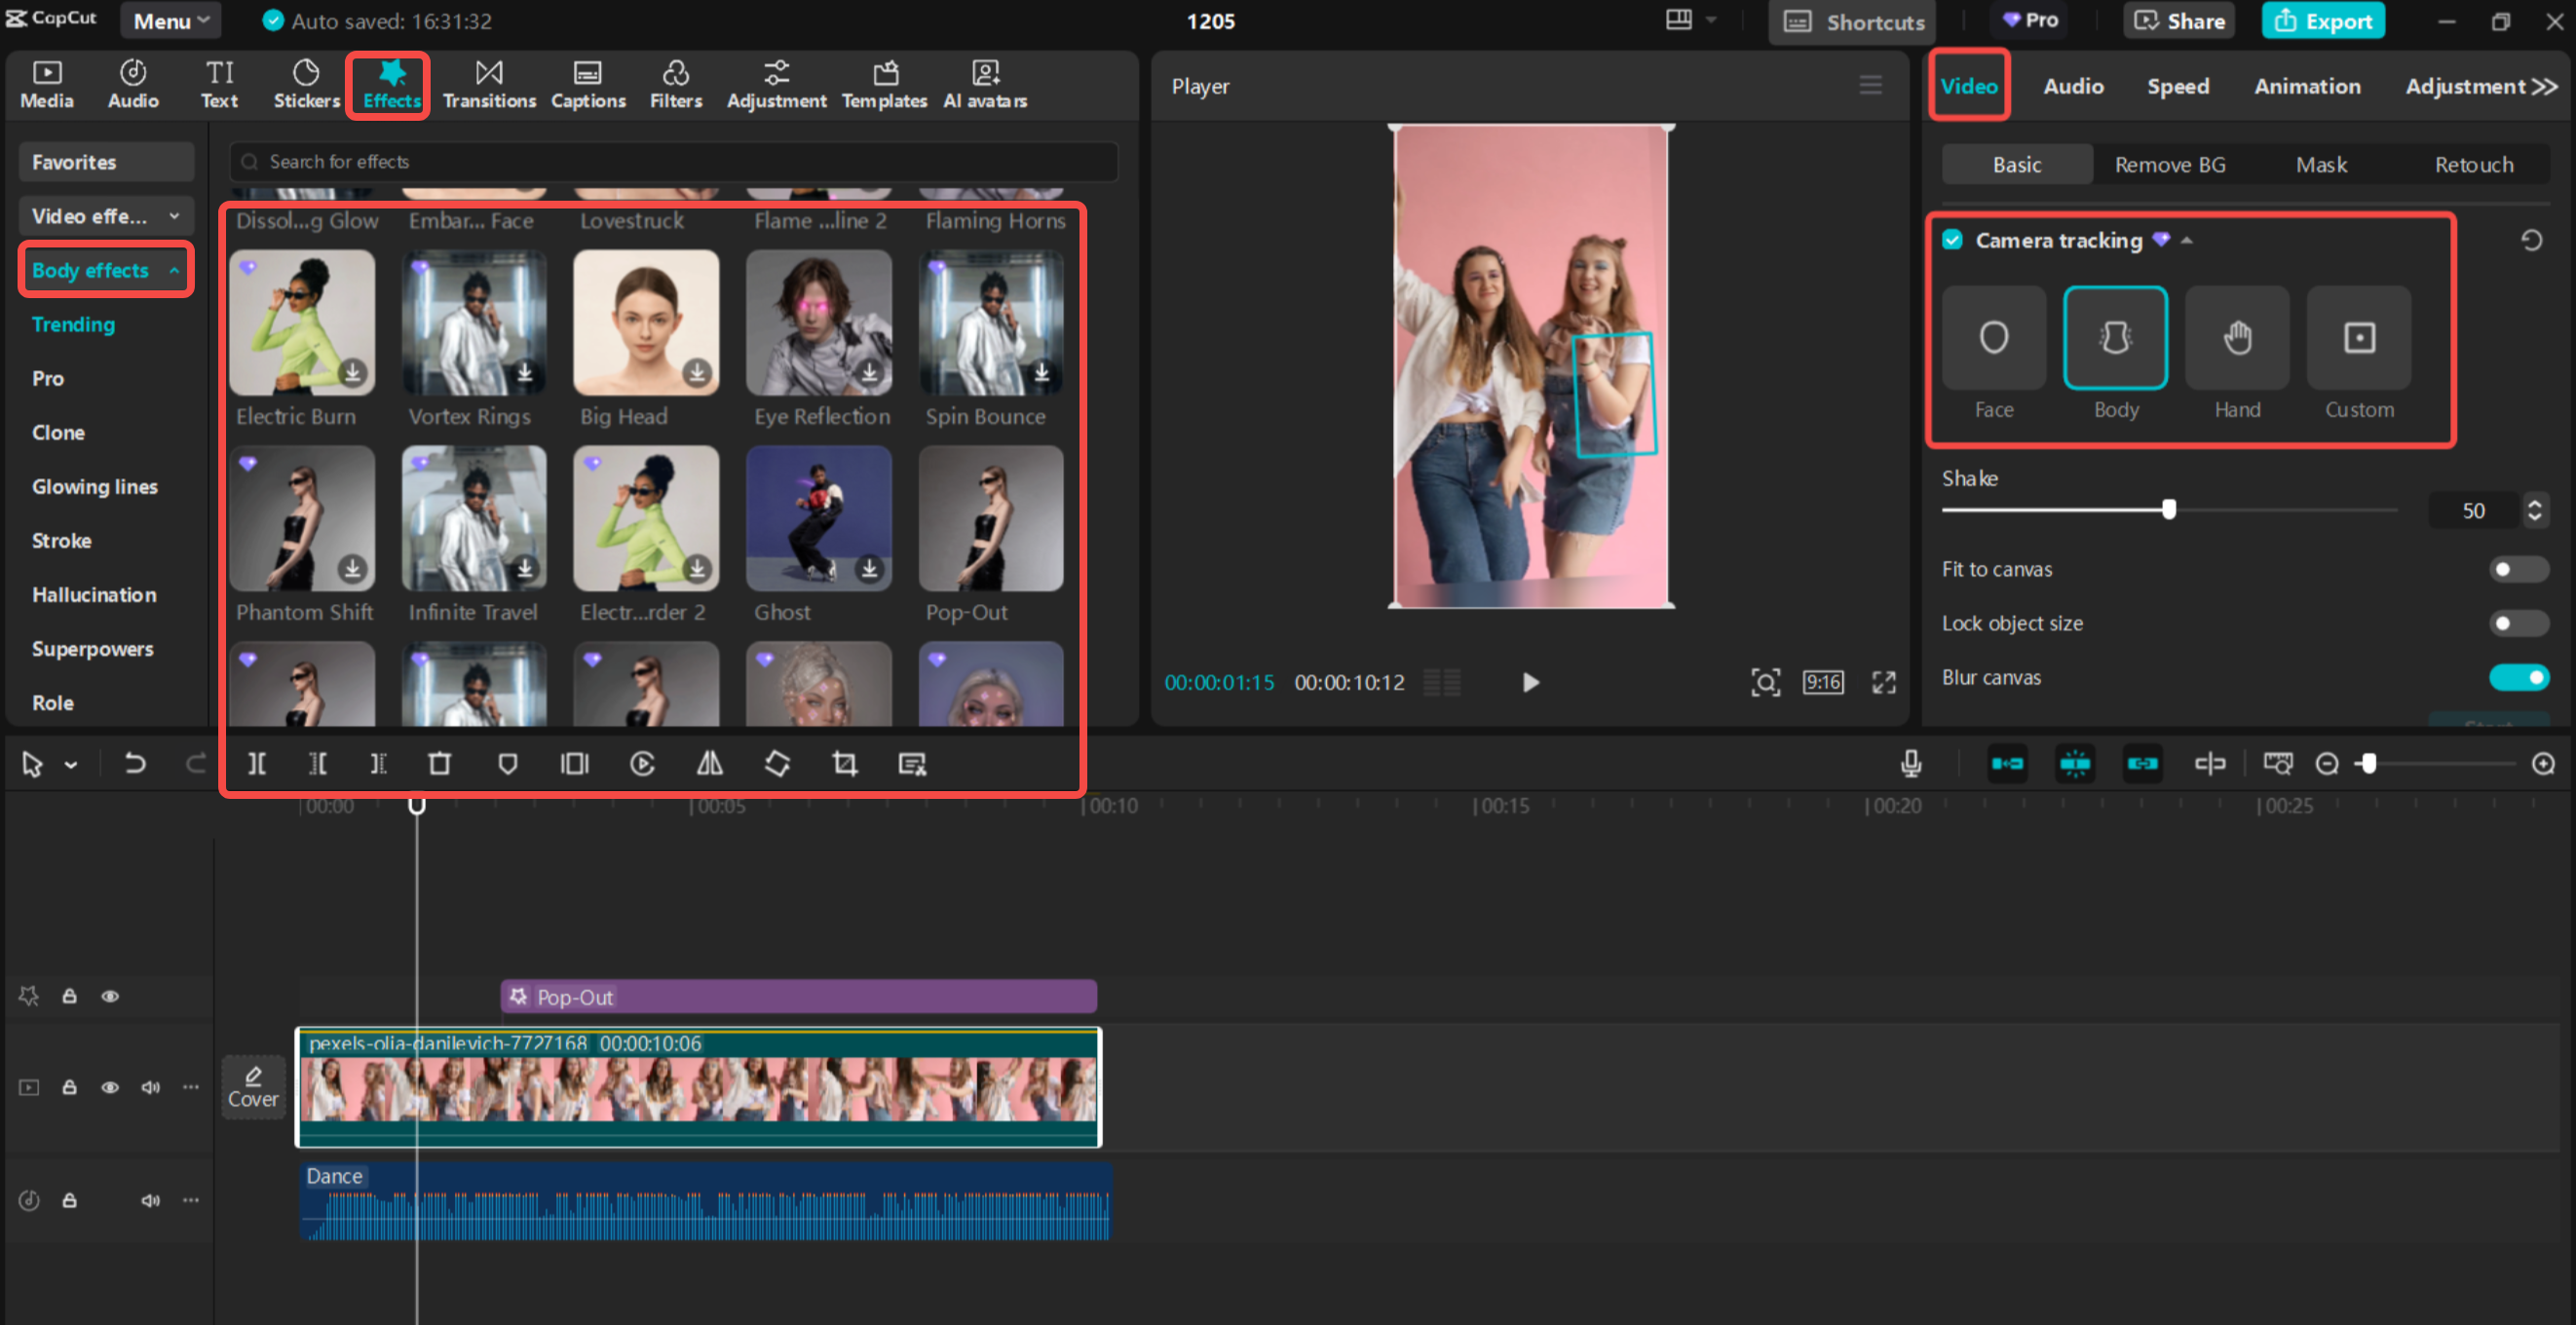Open the Media panel
This screenshot has height=1325, width=2576.
coord(47,85)
